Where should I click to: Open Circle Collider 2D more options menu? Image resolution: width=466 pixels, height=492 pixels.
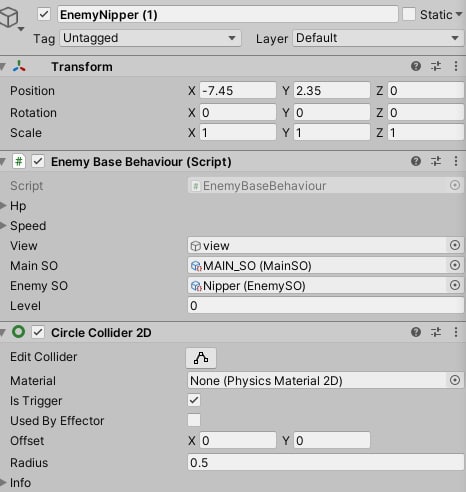point(456,332)
